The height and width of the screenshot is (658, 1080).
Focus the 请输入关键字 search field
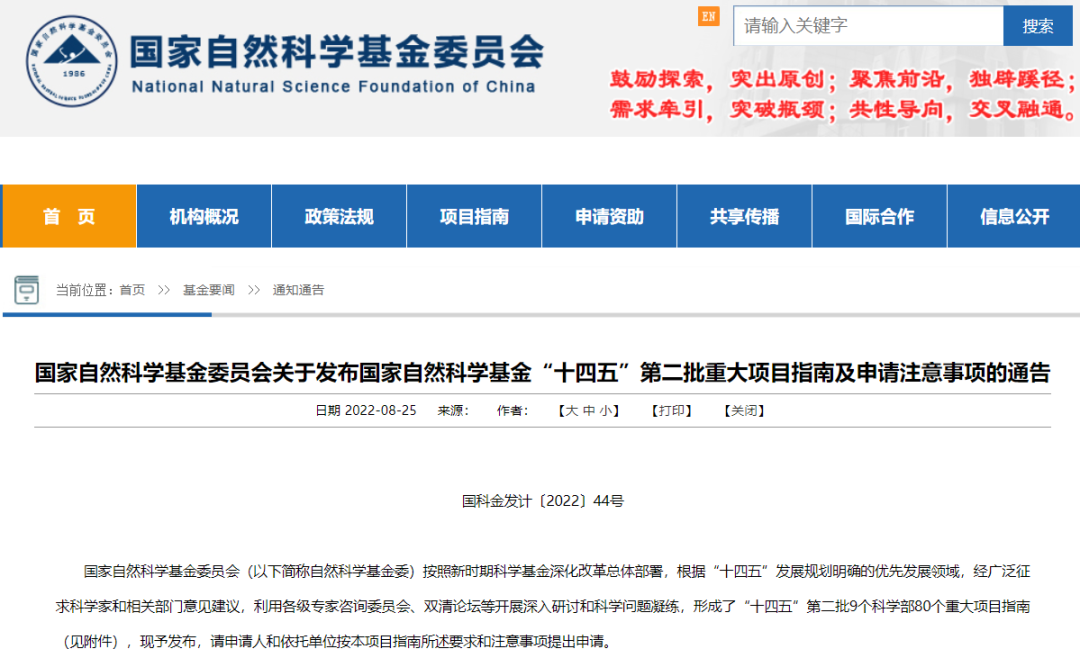pos(868,26)
